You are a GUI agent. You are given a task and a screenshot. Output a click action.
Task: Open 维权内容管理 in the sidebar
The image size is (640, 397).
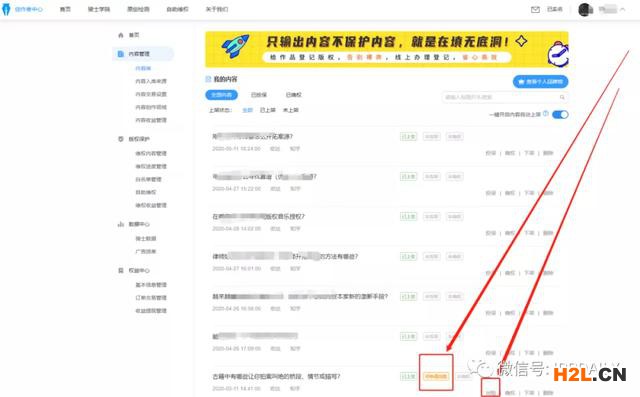pos(151,153)
